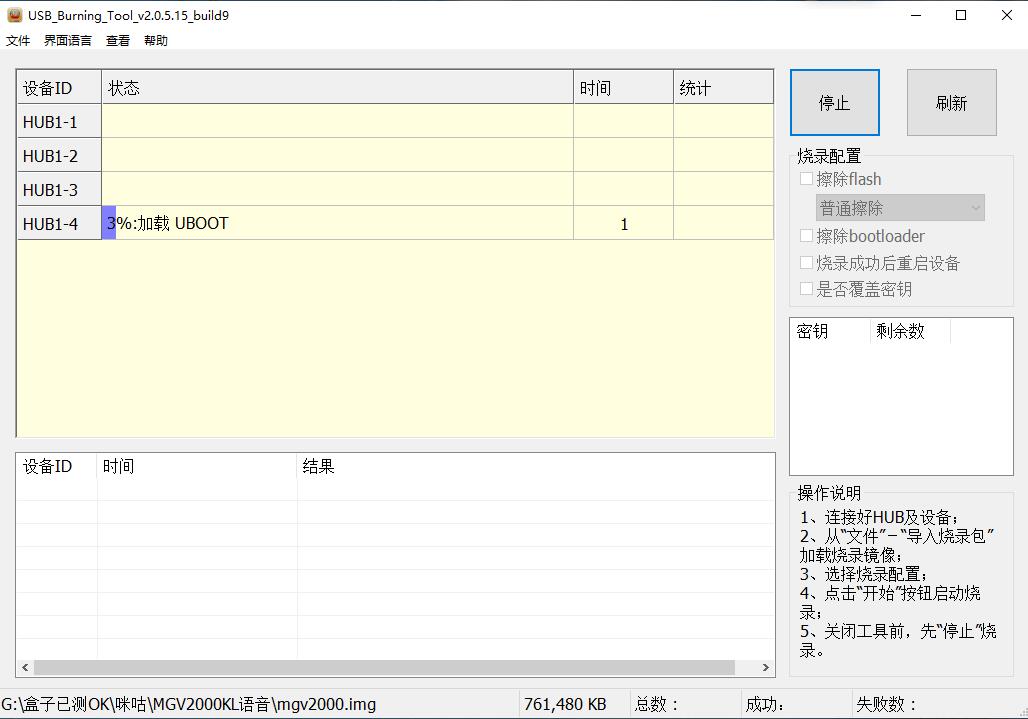
Task: Click the HUB1-4 progress bar row
Action: [337, 223]
